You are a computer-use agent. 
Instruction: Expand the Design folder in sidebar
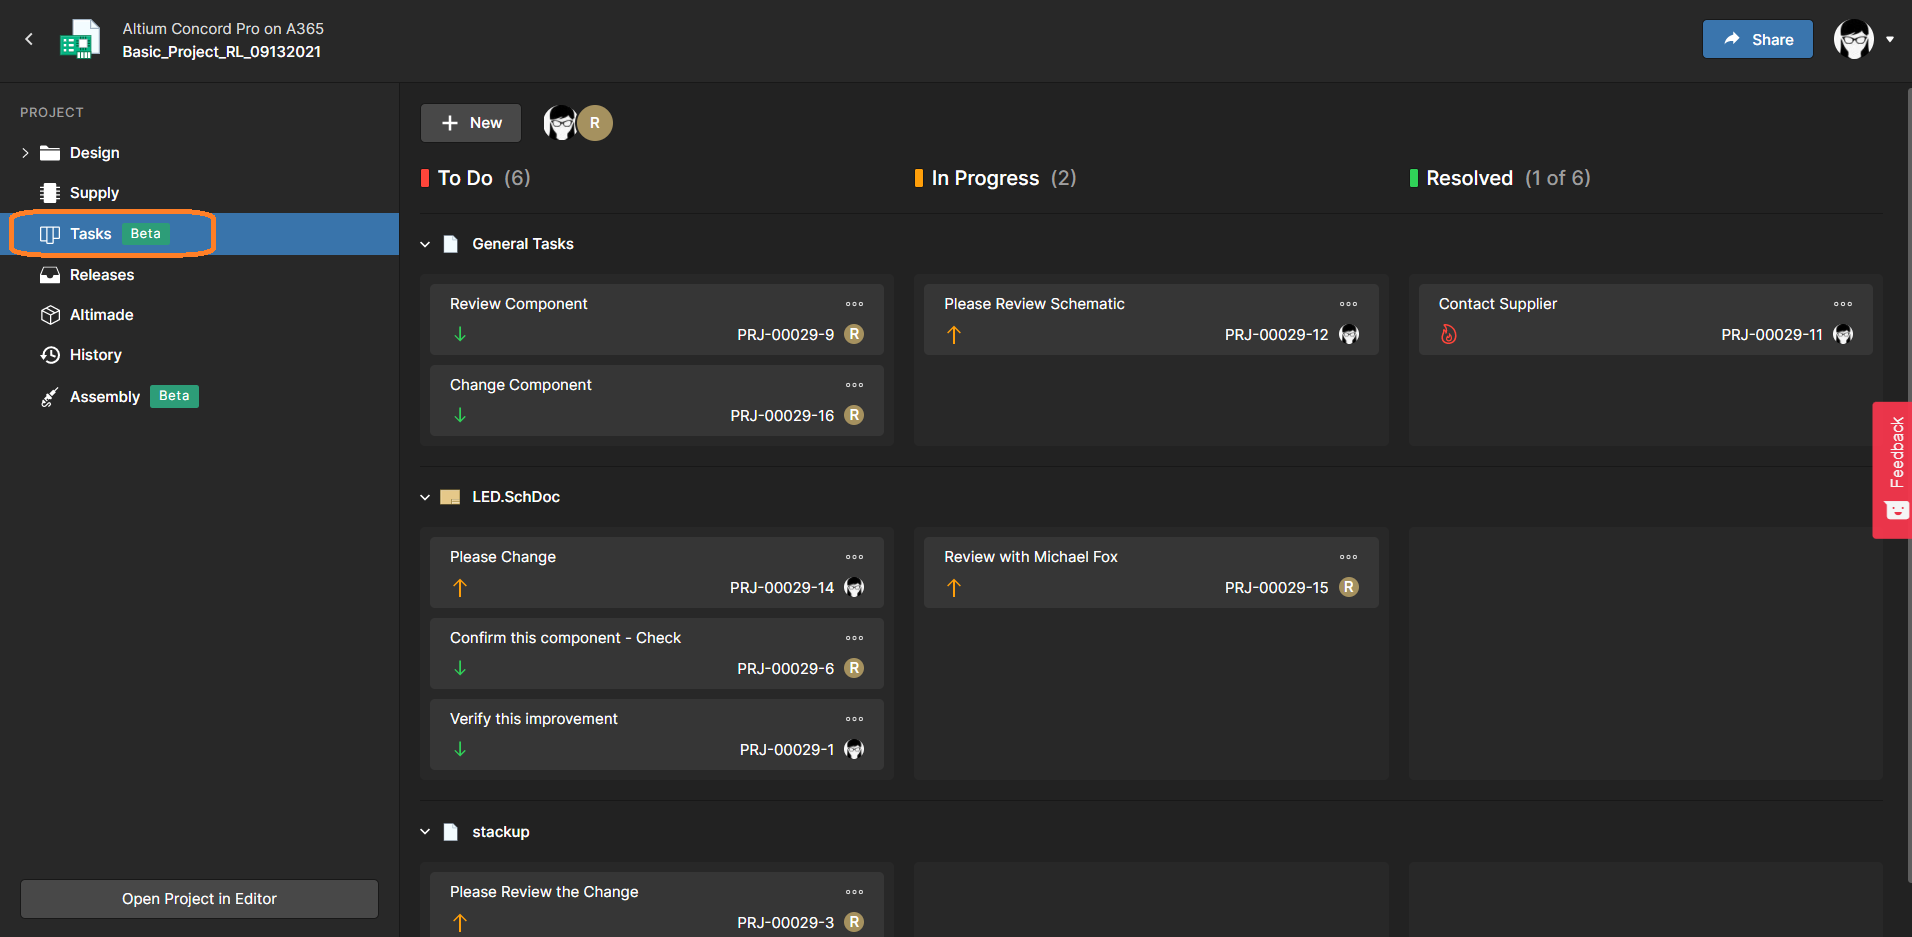click(25, 153)
